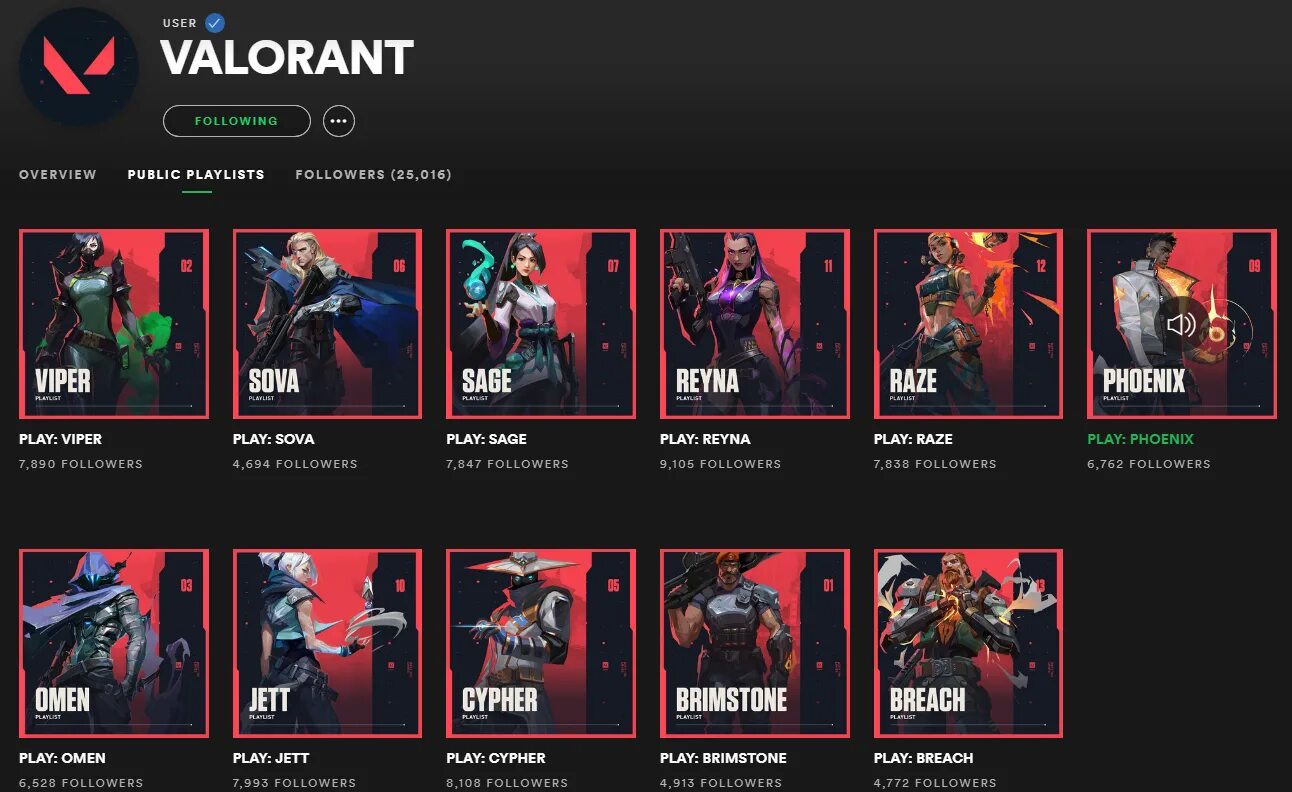Viewport: 1292px width, 792px height.
Task: Open the Jett playlist cover
Action: point(327,643)
